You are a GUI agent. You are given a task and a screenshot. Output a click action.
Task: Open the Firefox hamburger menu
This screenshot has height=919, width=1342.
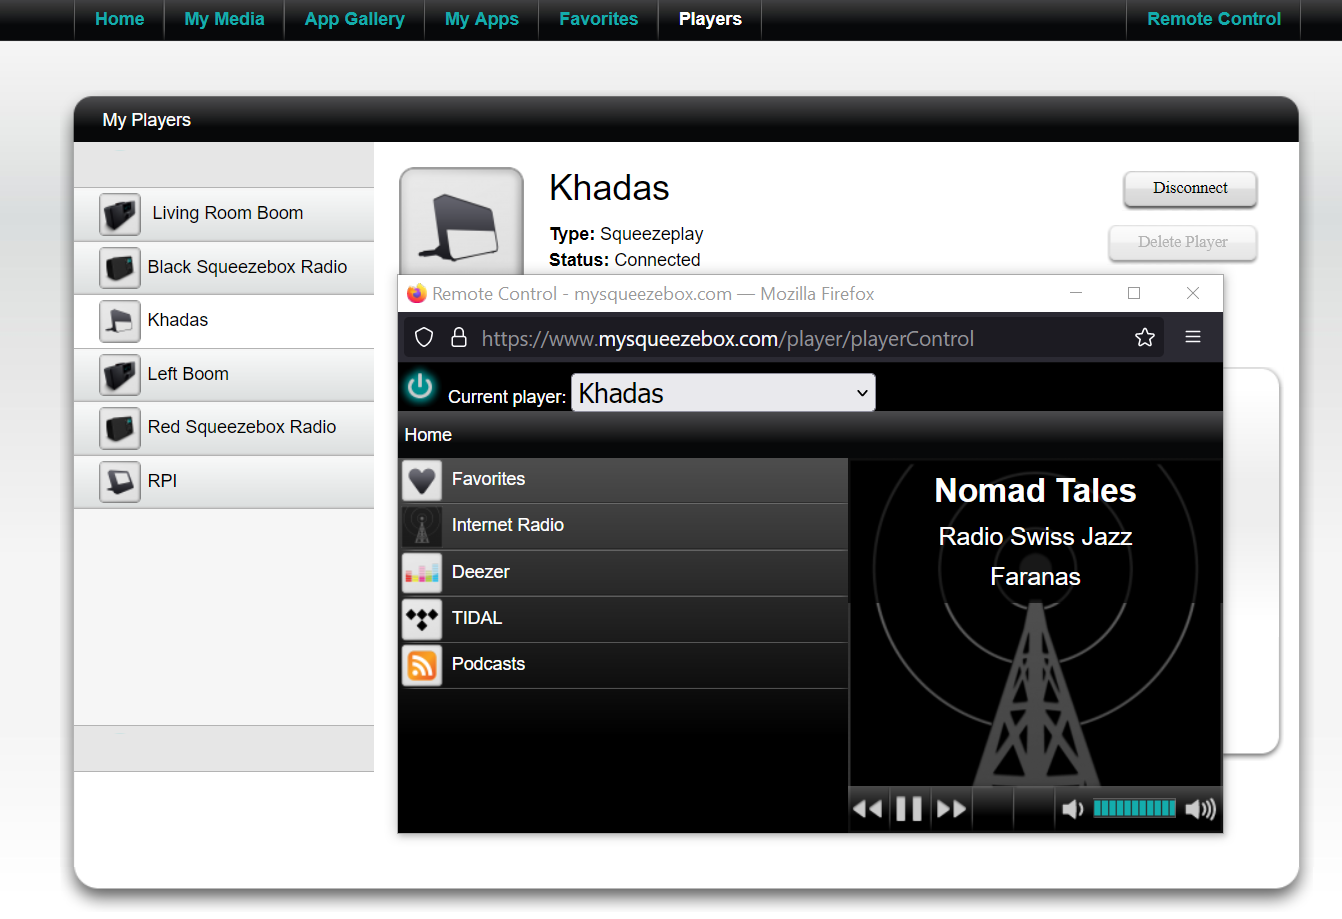coord(1193,337)
